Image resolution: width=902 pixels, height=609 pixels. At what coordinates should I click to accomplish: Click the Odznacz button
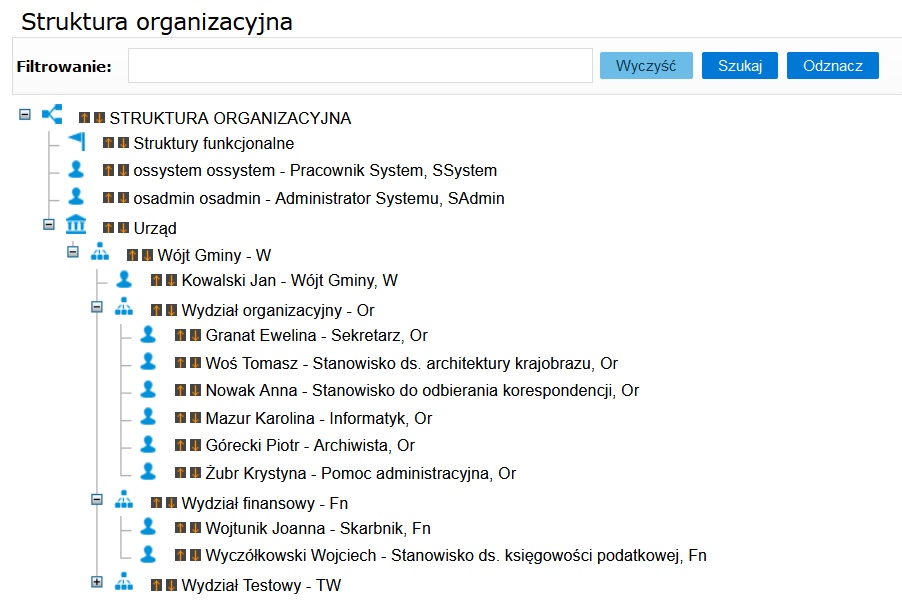point(832,66)
